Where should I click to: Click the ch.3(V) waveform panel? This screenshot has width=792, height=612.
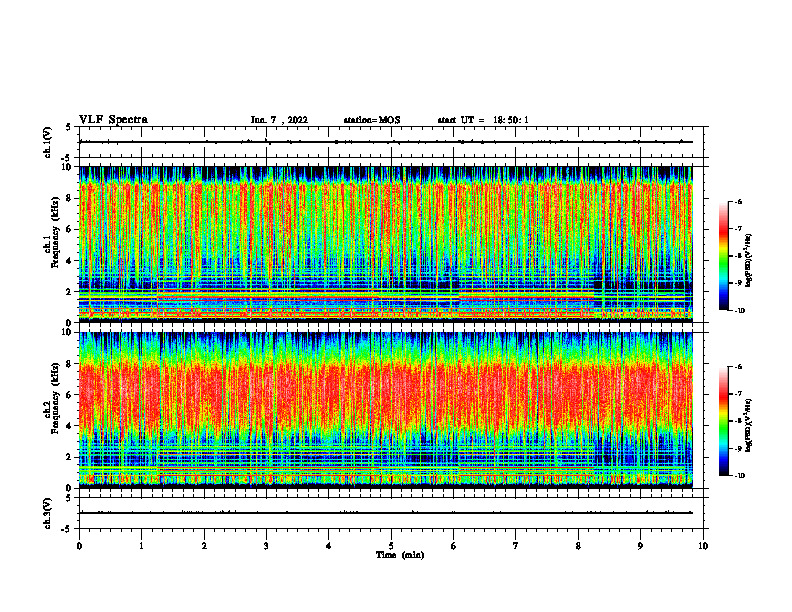pyautogui.click(x=391, y=513)
